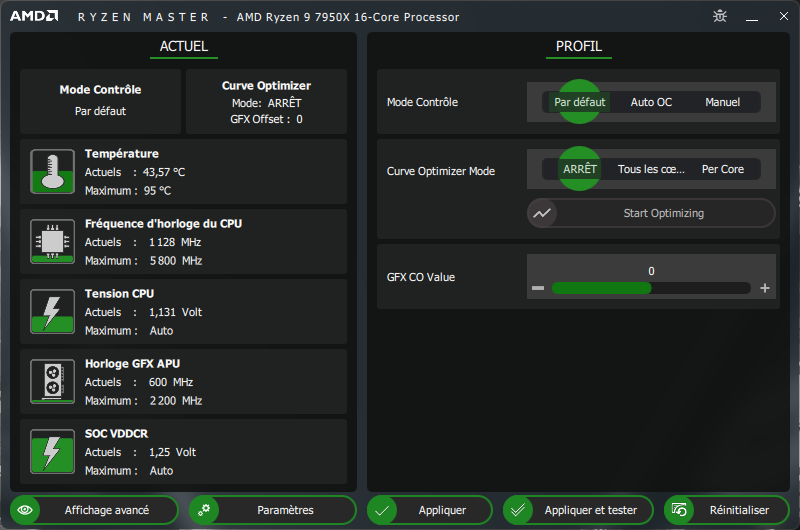Click the Mode Contrôle Par défaut status panel
800x530 pixels.
(x=101, y=101)
